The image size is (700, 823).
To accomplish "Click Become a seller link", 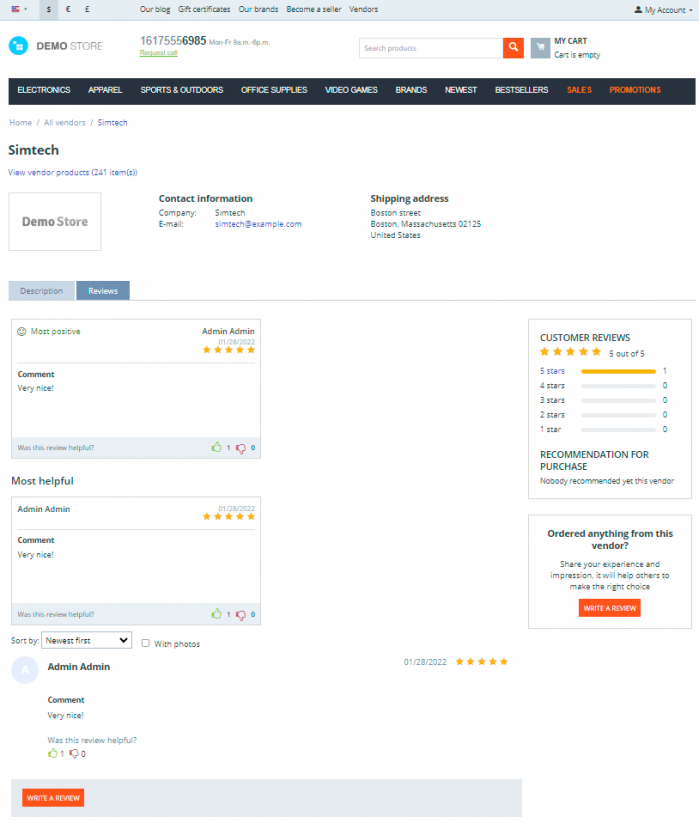I will pyautogui.click(x=313, y=9).
